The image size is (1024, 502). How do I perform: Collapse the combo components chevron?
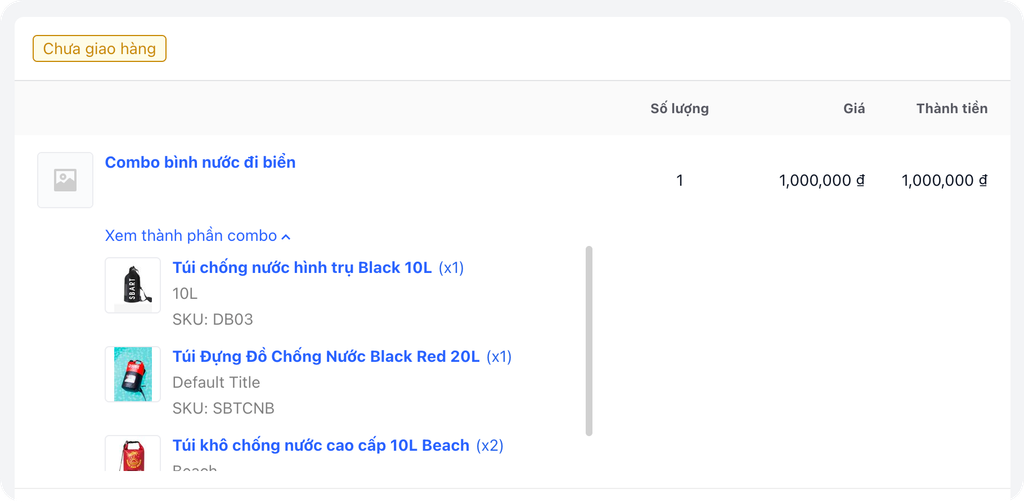pyautogui.click(x=286, y=237)
